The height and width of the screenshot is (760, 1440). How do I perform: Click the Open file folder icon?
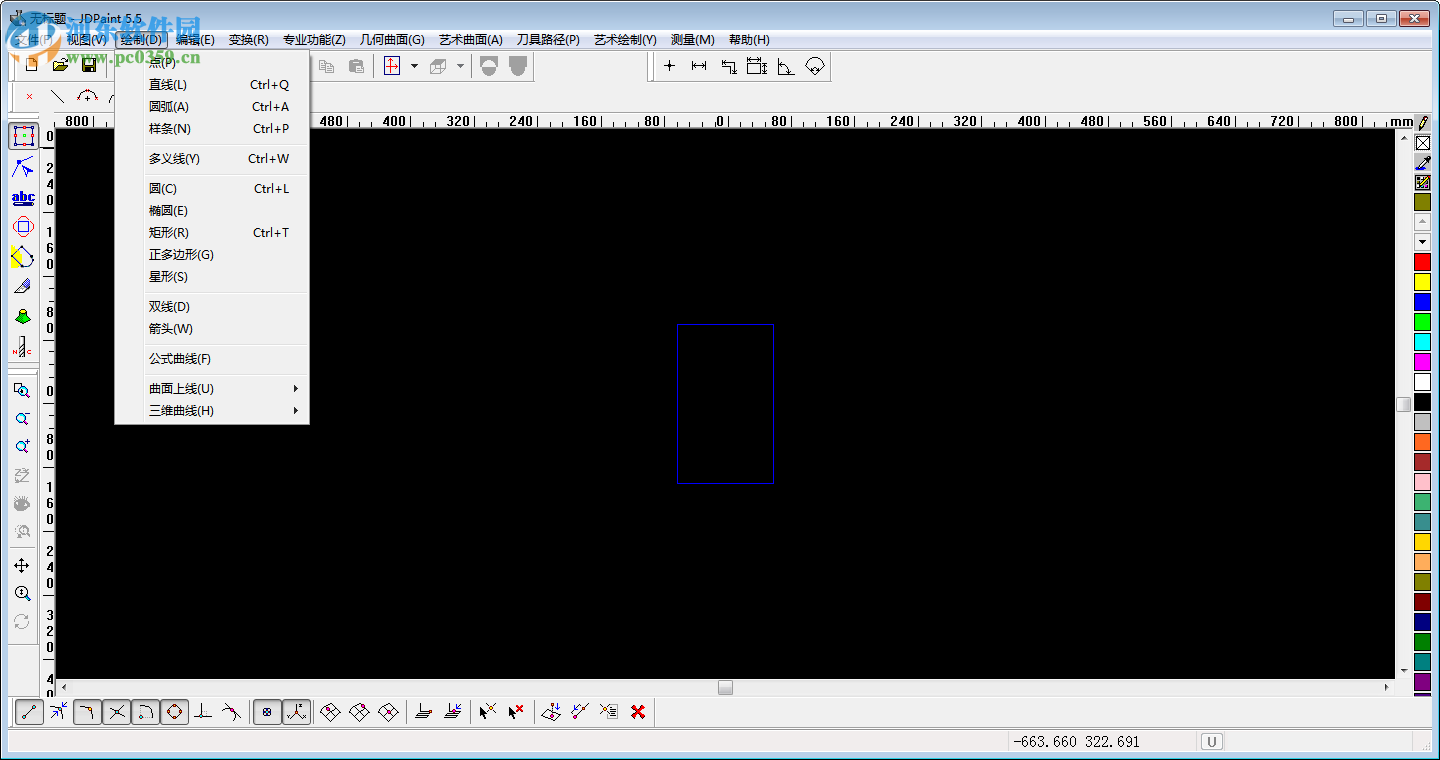[x=59, y=64]
